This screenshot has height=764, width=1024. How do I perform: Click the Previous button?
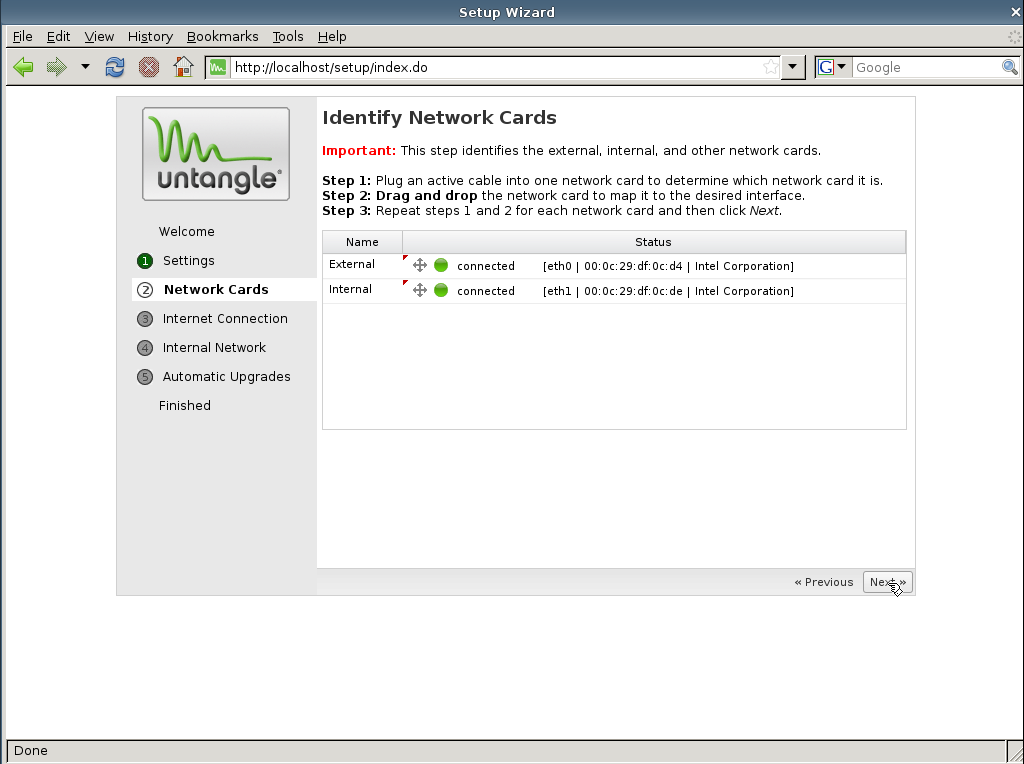[824, 582]
